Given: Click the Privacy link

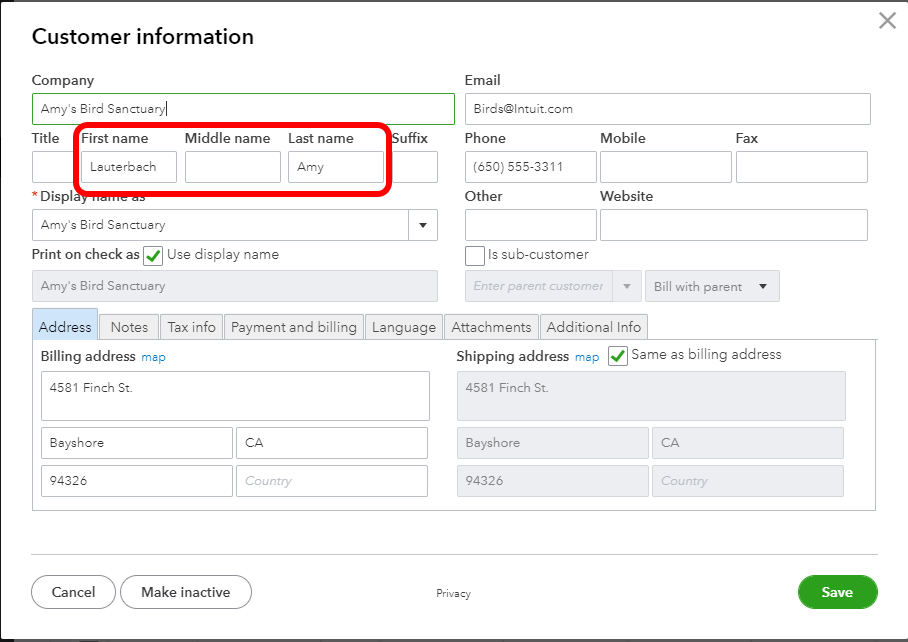Looking at the screenshot, I should click(453, 594).
